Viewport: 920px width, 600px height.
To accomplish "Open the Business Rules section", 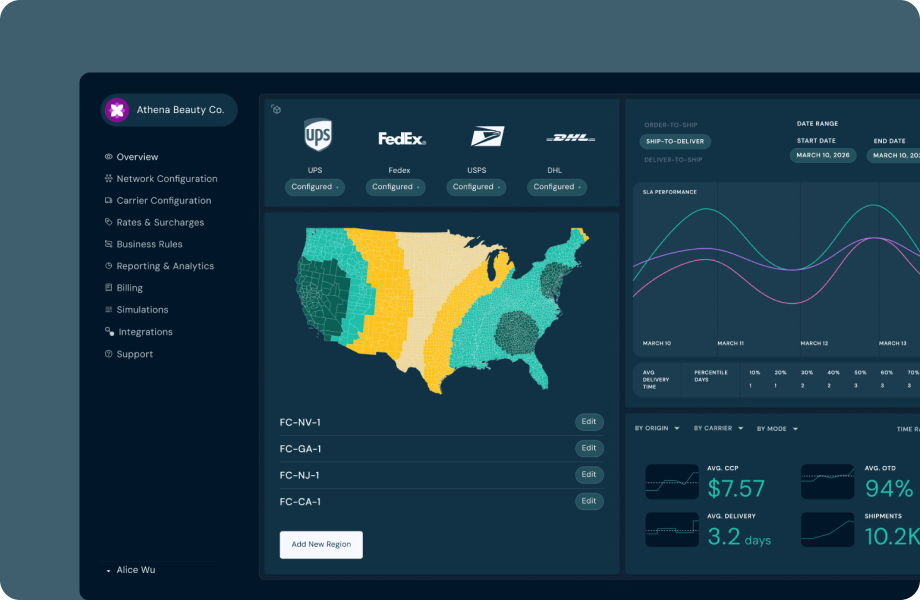I will 149,244.
